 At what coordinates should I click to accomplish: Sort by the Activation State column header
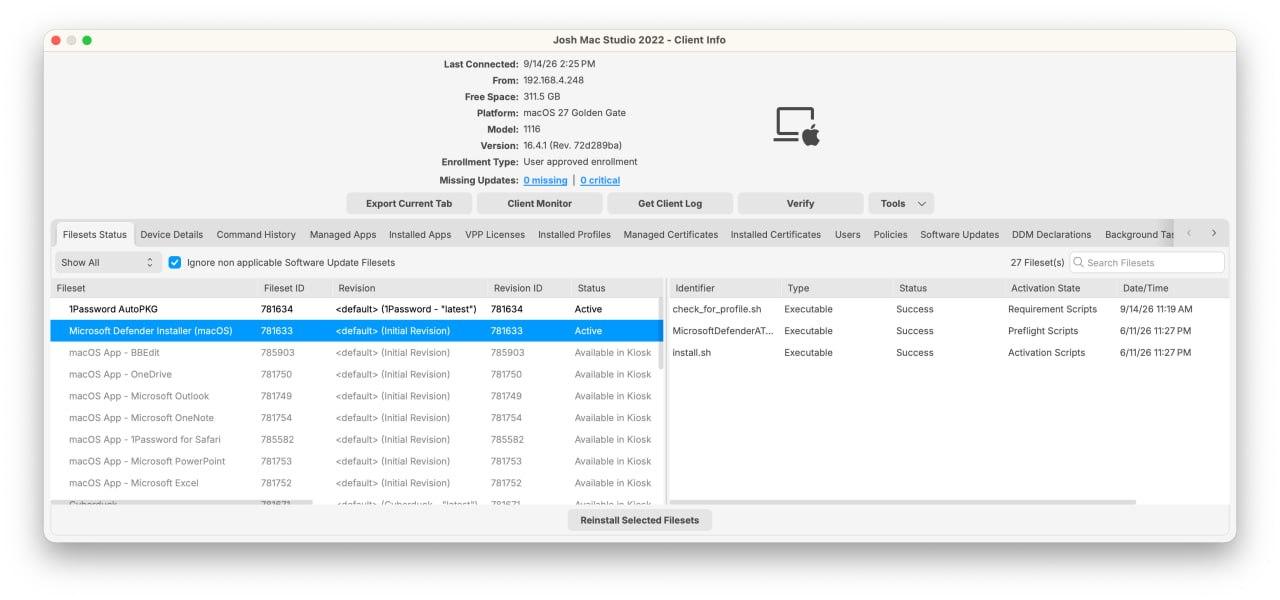click(x=1060, y=288)
